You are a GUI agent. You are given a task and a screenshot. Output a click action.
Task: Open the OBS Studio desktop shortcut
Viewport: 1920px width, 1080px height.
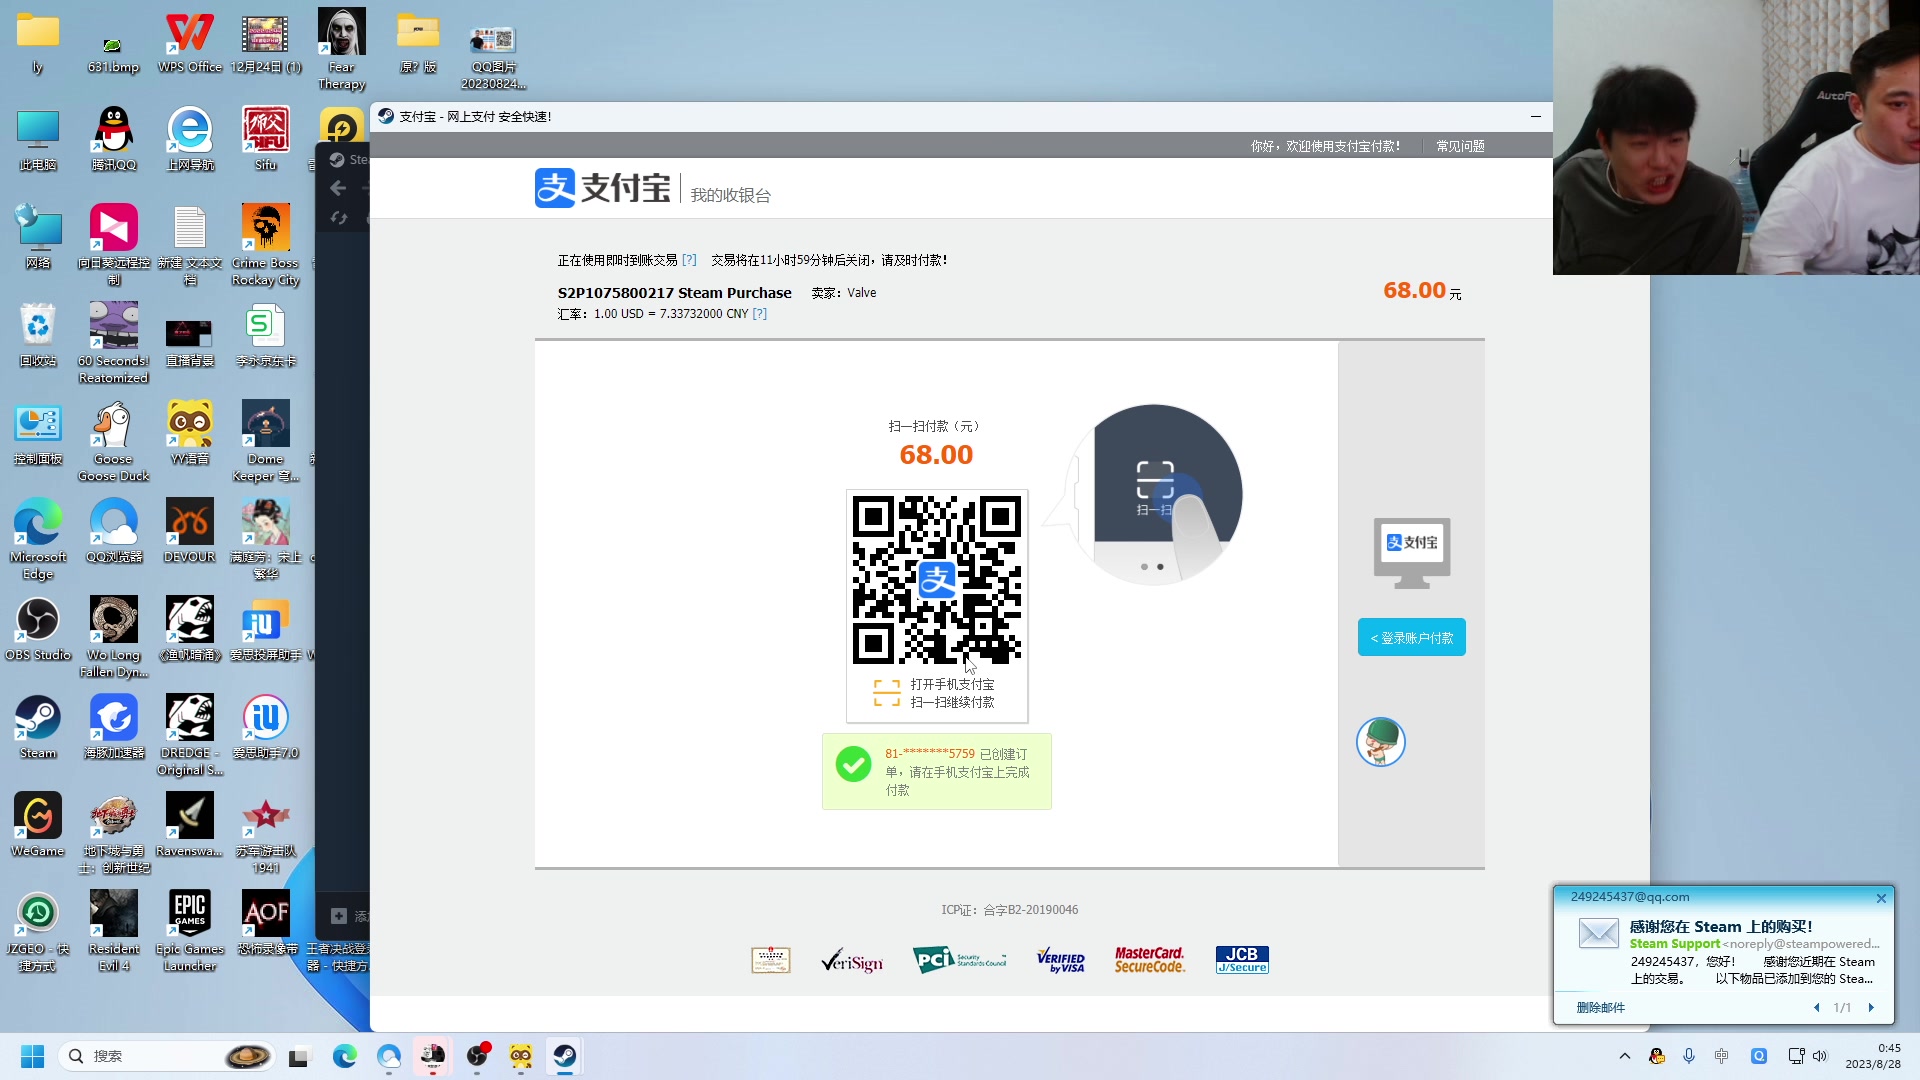click(x=38, y=630)
